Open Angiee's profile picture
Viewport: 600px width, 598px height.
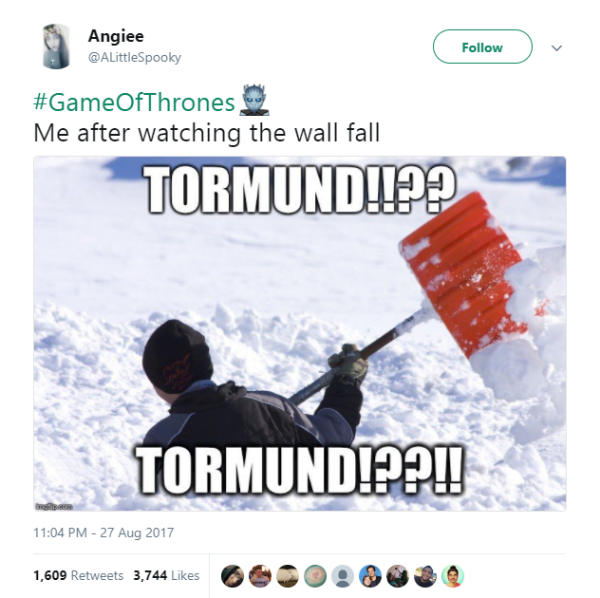(x=56, y=46)
